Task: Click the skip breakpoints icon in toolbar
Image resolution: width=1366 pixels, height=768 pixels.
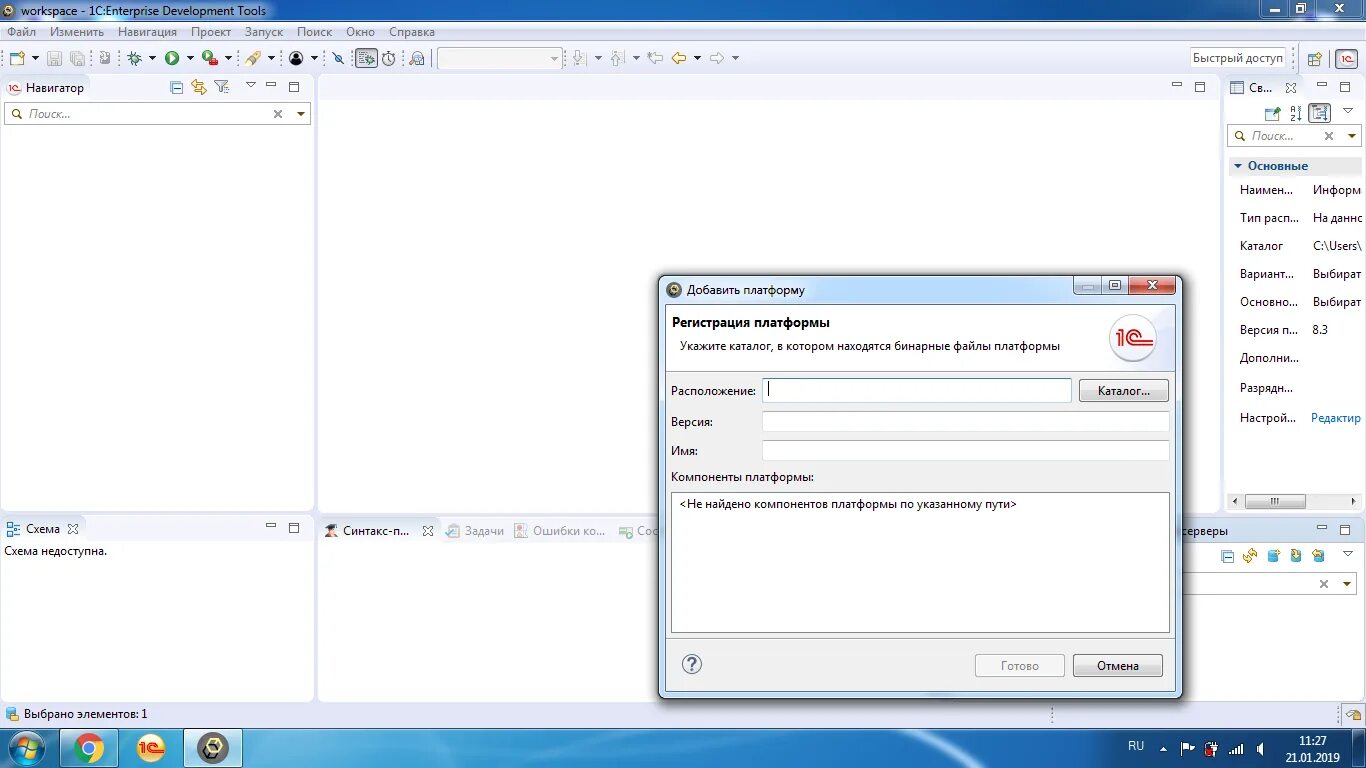Action: (338, 58)
